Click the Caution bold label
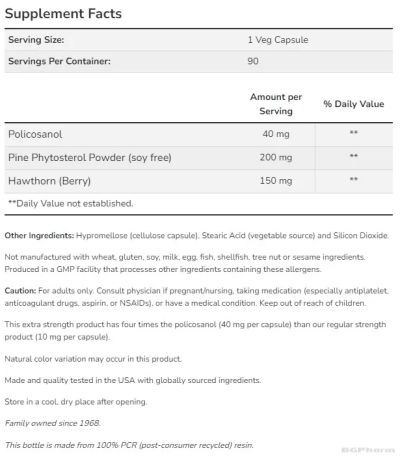Image resolution: width=400 pixels, height=457 pixels. [x=20, y=291]
